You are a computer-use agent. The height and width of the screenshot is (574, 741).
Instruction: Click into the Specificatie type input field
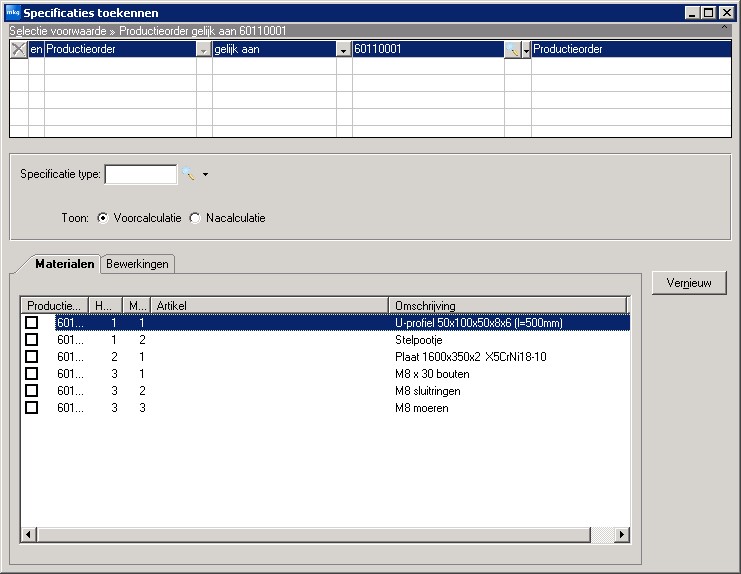pyautogui.click(x=141, y=174)
